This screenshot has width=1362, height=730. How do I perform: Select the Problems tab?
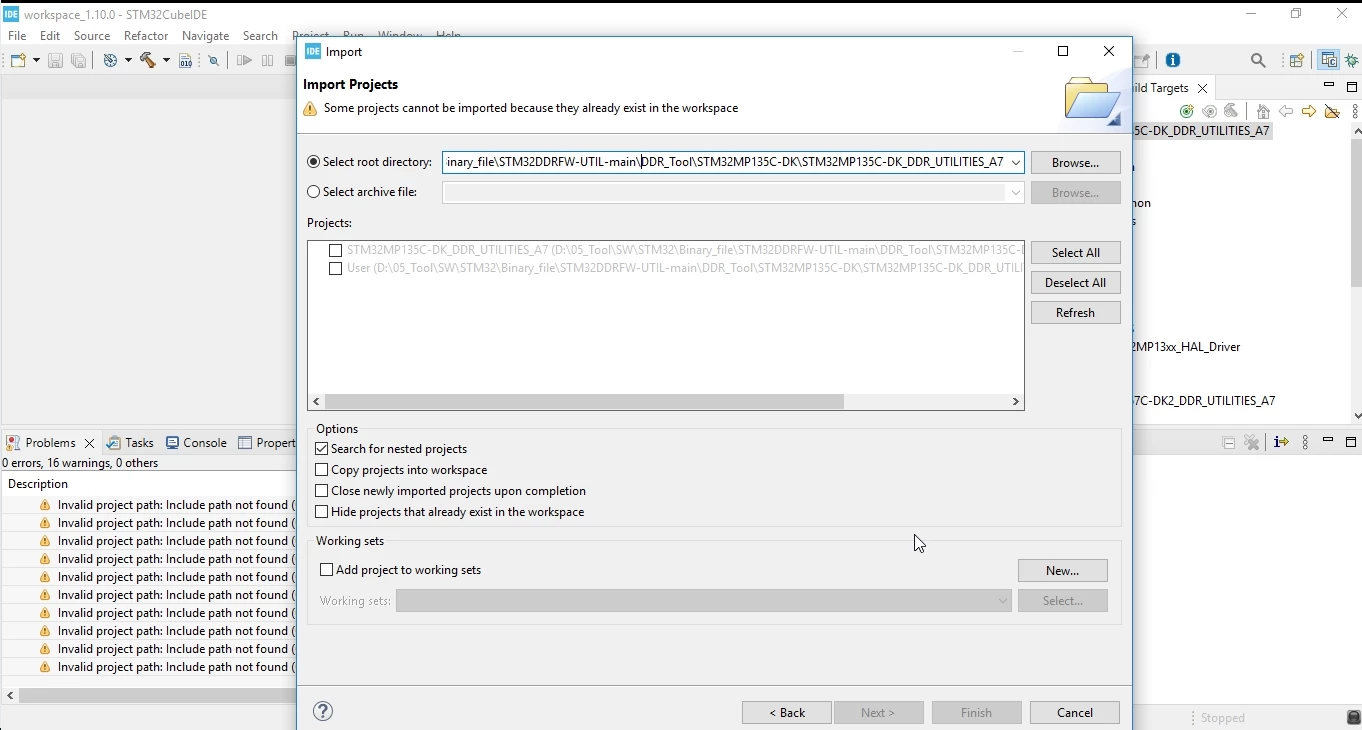(50, 443)
